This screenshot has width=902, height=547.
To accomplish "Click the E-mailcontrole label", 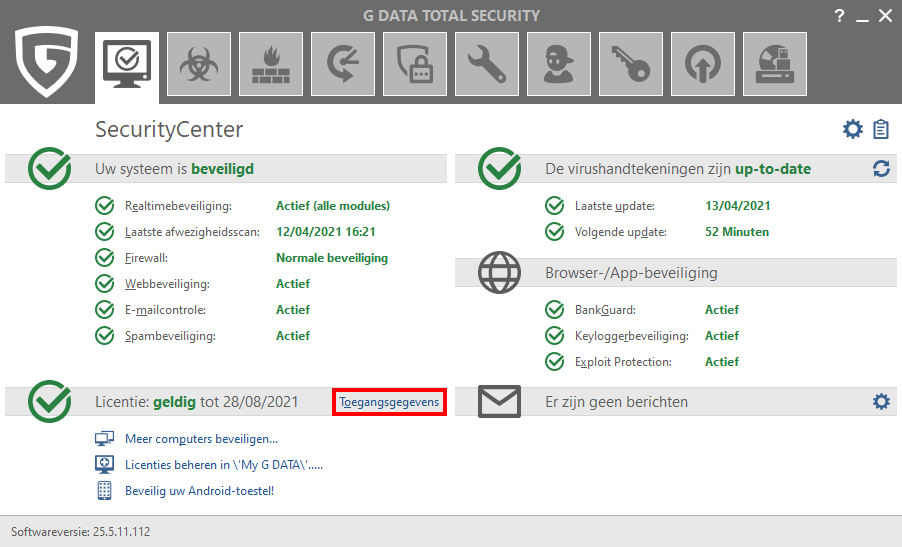I will (x=165, y=309).
